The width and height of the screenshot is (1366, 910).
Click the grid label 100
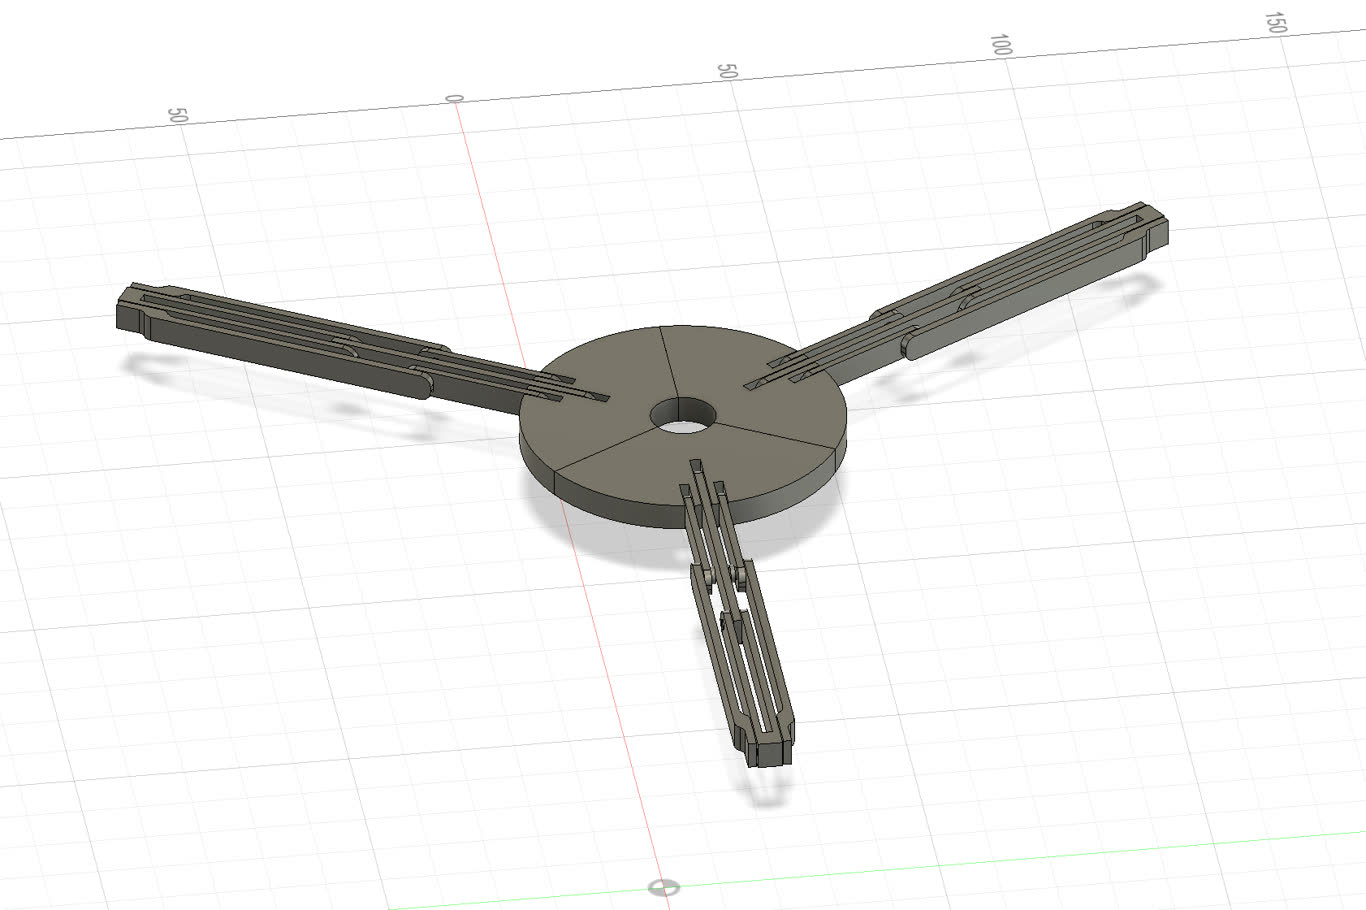pos(1001,45)
